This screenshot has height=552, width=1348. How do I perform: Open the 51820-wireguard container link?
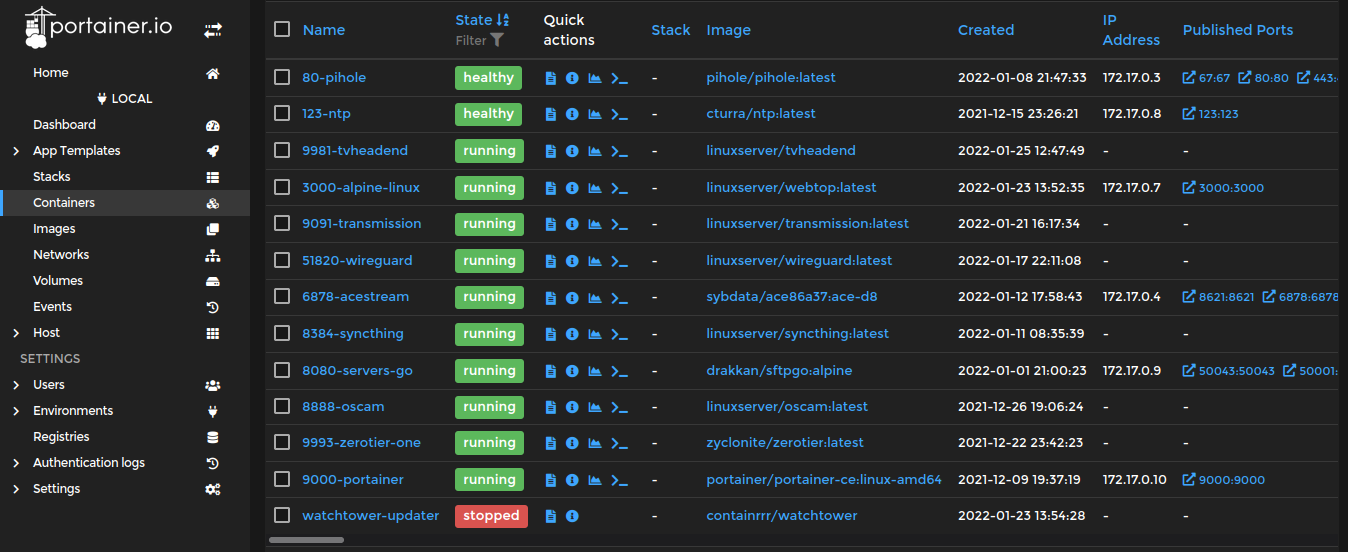[357, 260]
